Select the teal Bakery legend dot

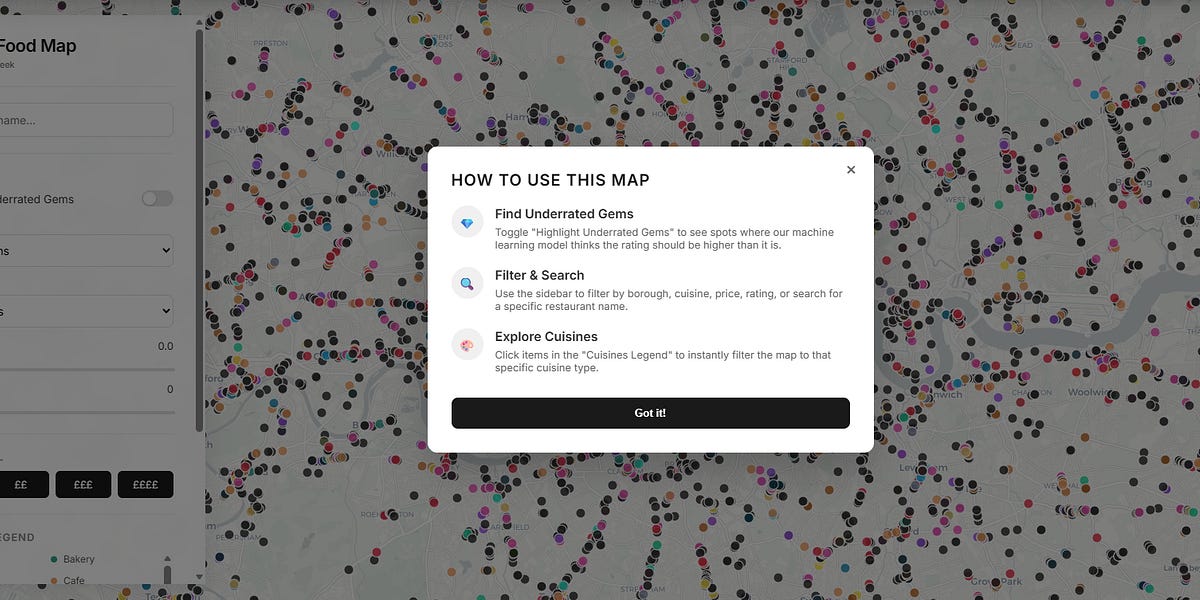pos(52,560)
